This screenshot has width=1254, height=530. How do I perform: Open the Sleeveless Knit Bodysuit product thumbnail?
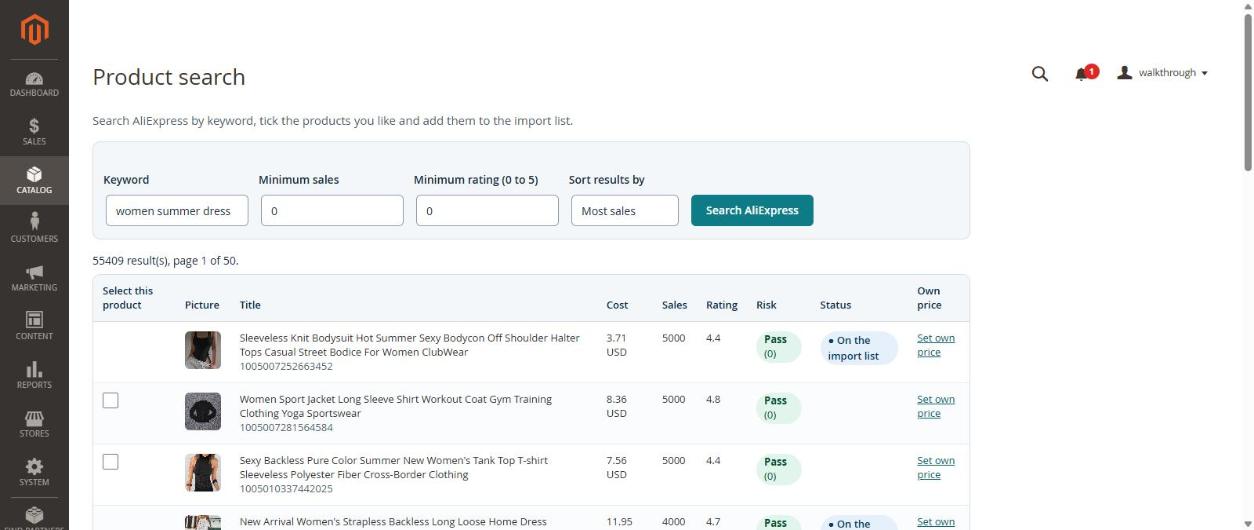coord(203,350)
